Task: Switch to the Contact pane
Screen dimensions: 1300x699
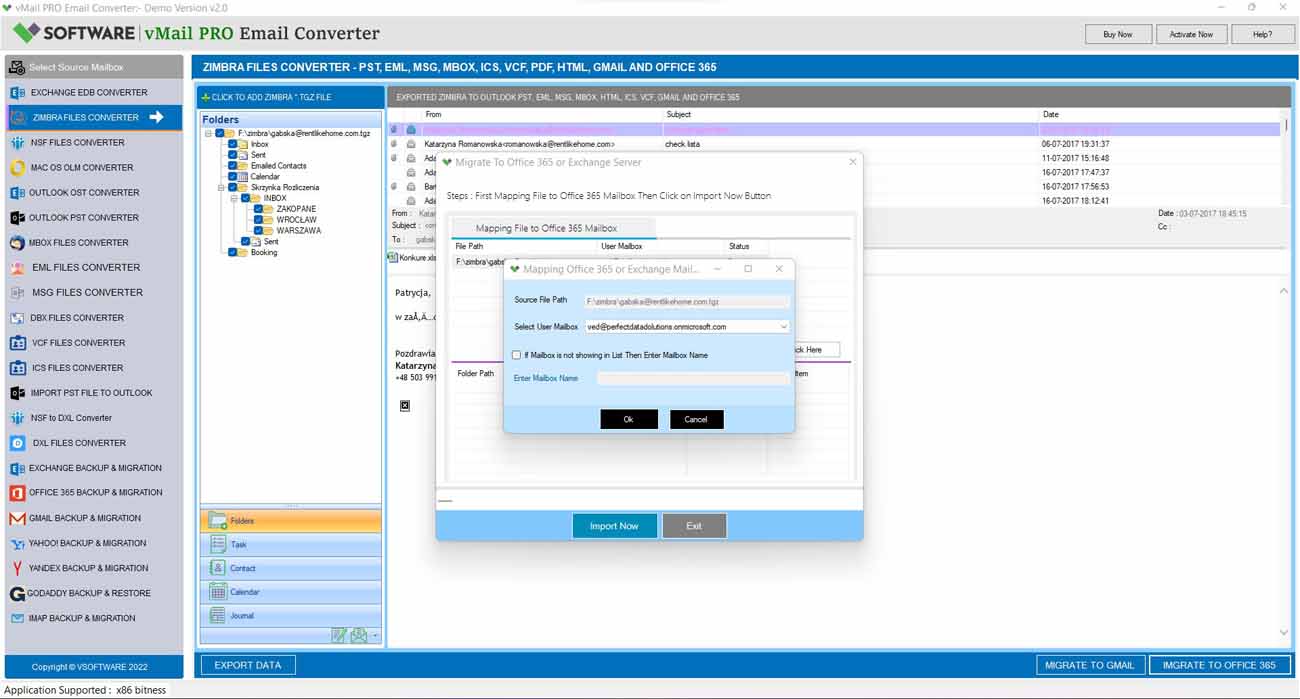Action: [291, 568]
